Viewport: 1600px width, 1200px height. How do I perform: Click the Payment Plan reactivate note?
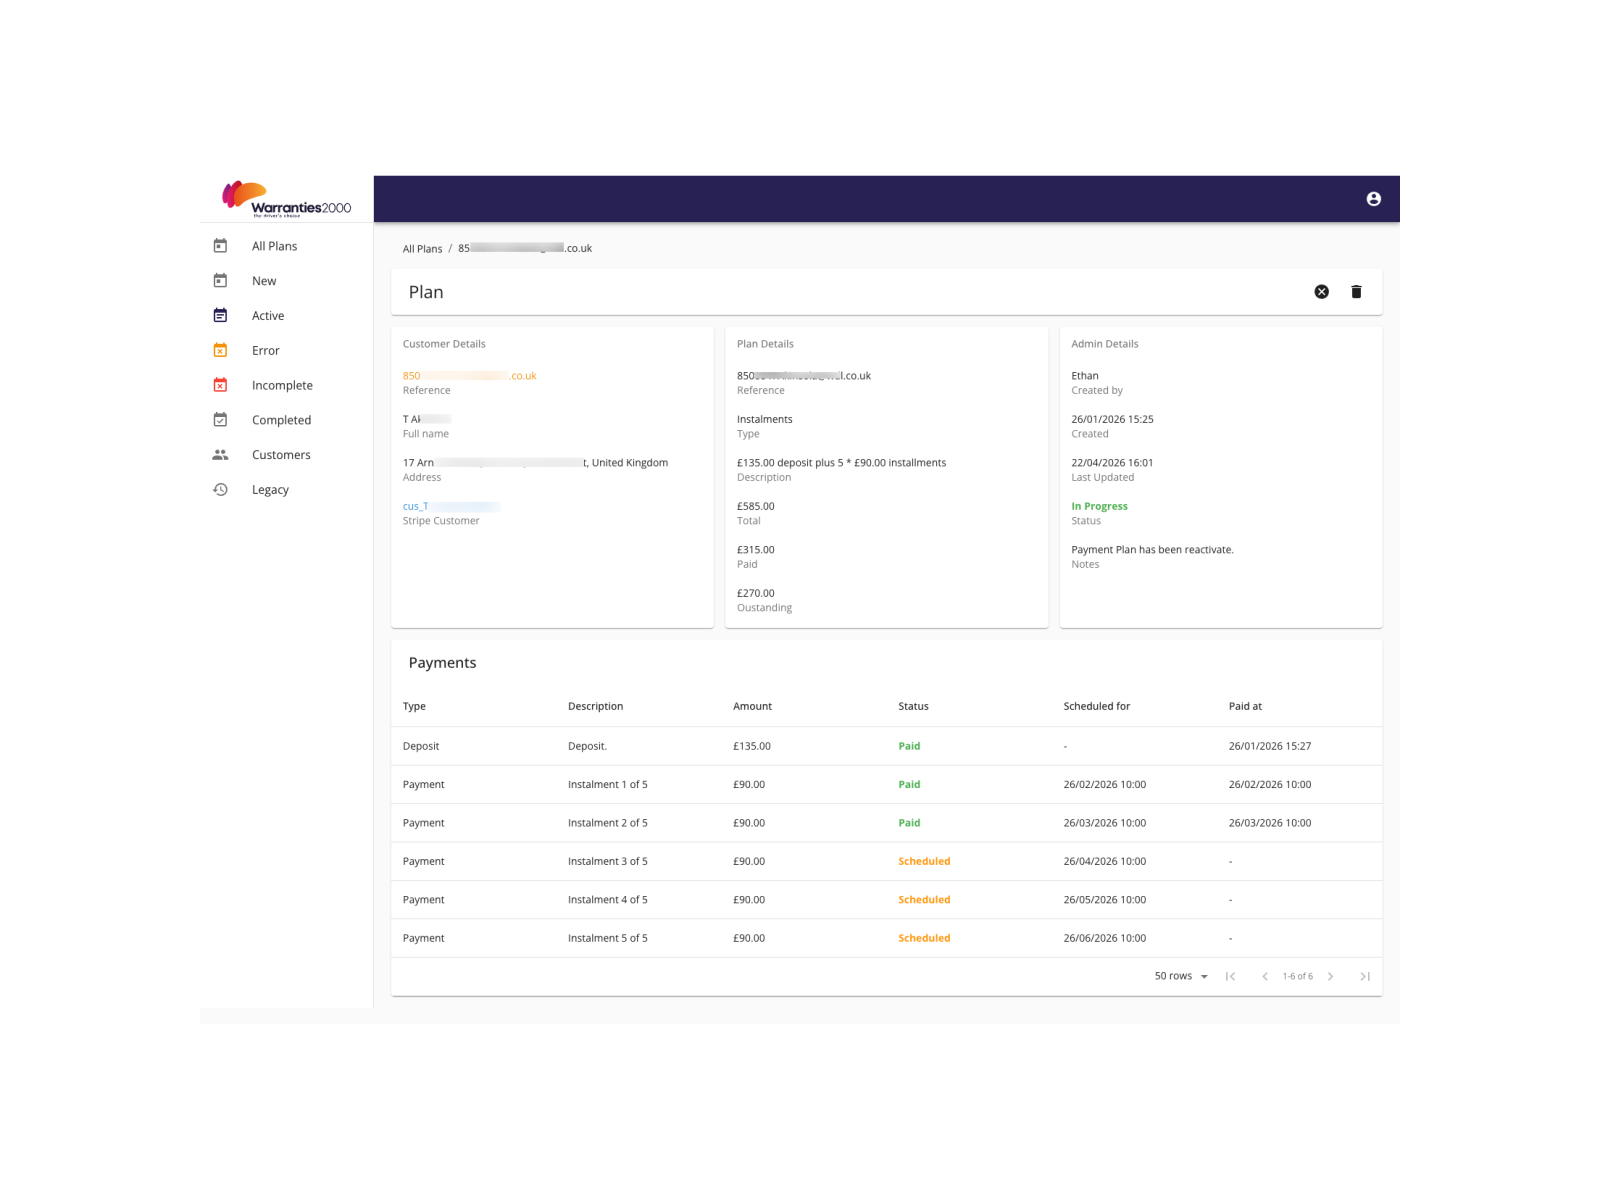pos(1152,550)
